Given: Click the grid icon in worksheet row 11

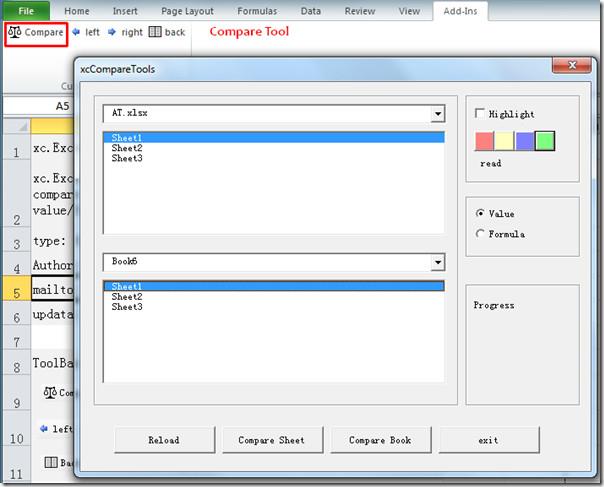Looking at the screenshot, I should pos(51,462).
